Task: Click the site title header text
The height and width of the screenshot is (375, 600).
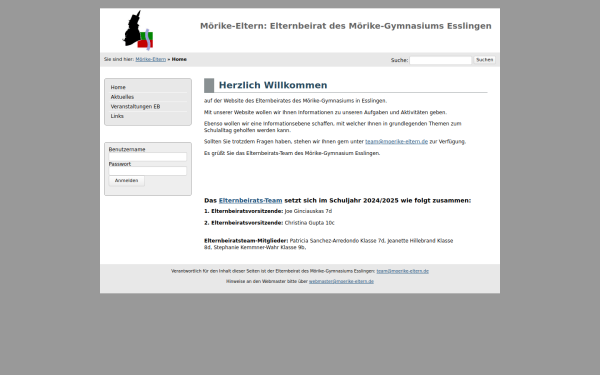Action: 346,26
